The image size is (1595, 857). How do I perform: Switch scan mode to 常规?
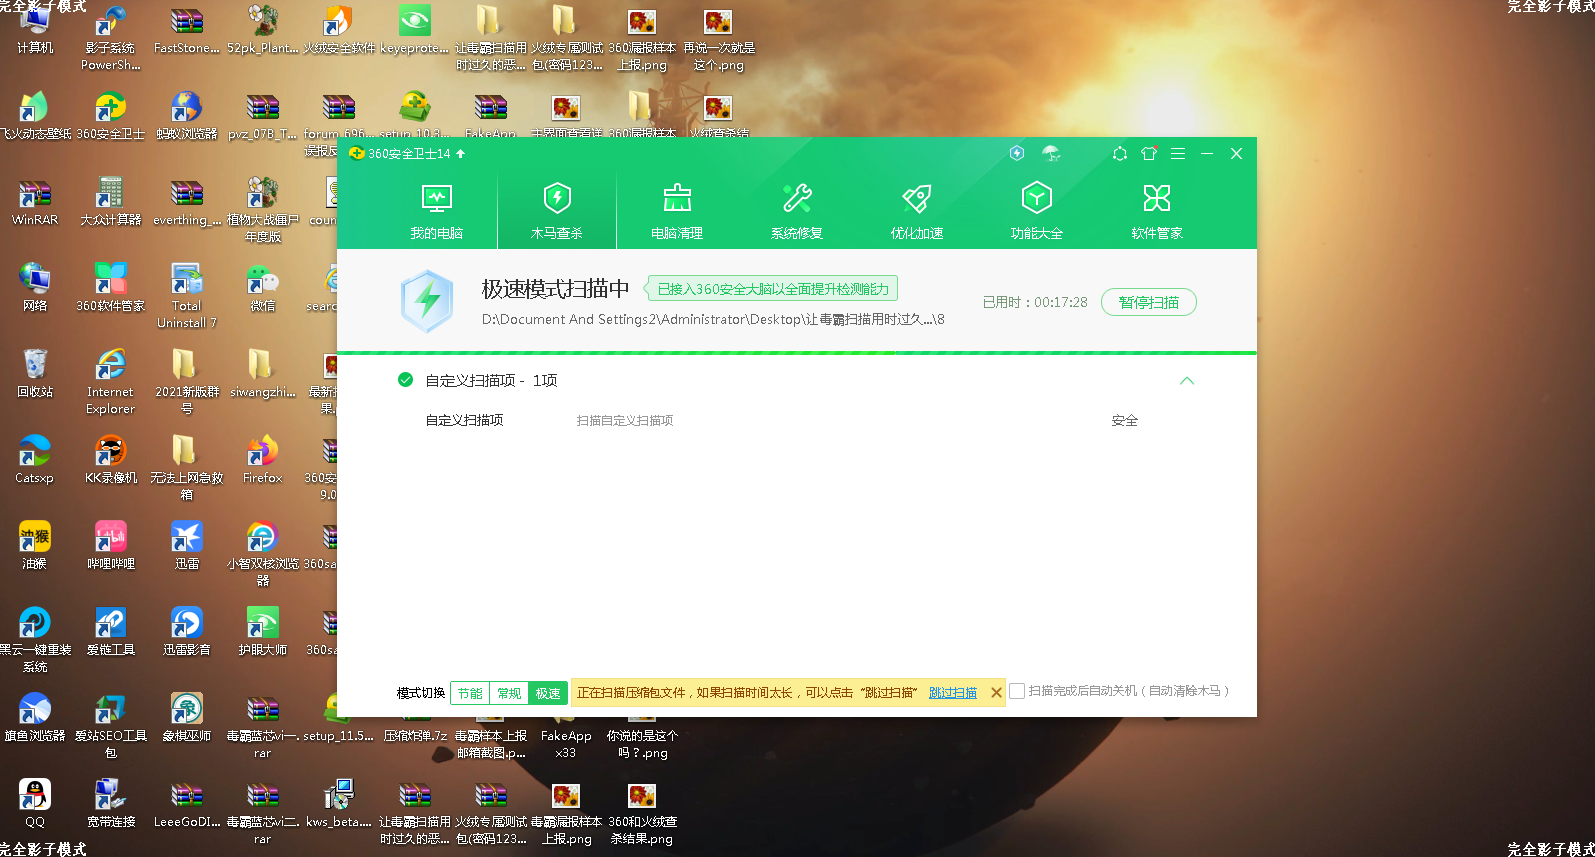coord(509,693)
